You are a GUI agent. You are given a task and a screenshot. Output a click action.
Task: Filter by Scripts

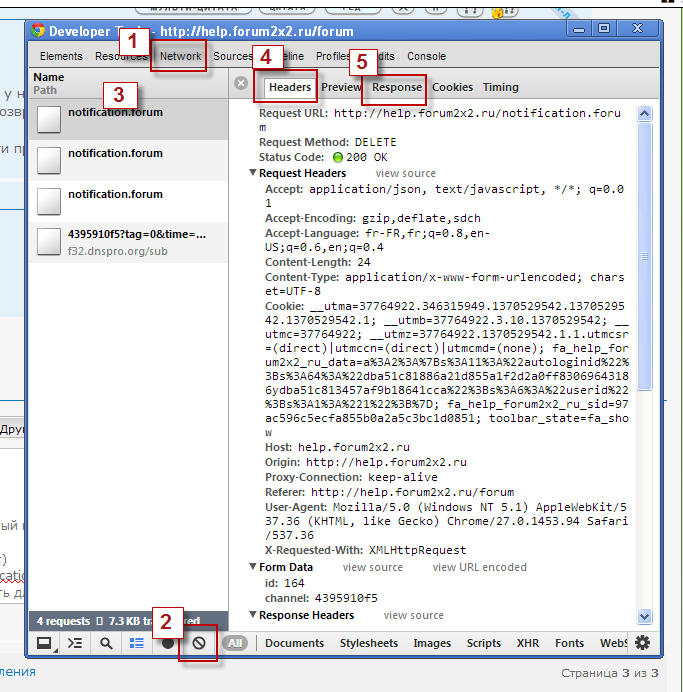coord(484,643)
